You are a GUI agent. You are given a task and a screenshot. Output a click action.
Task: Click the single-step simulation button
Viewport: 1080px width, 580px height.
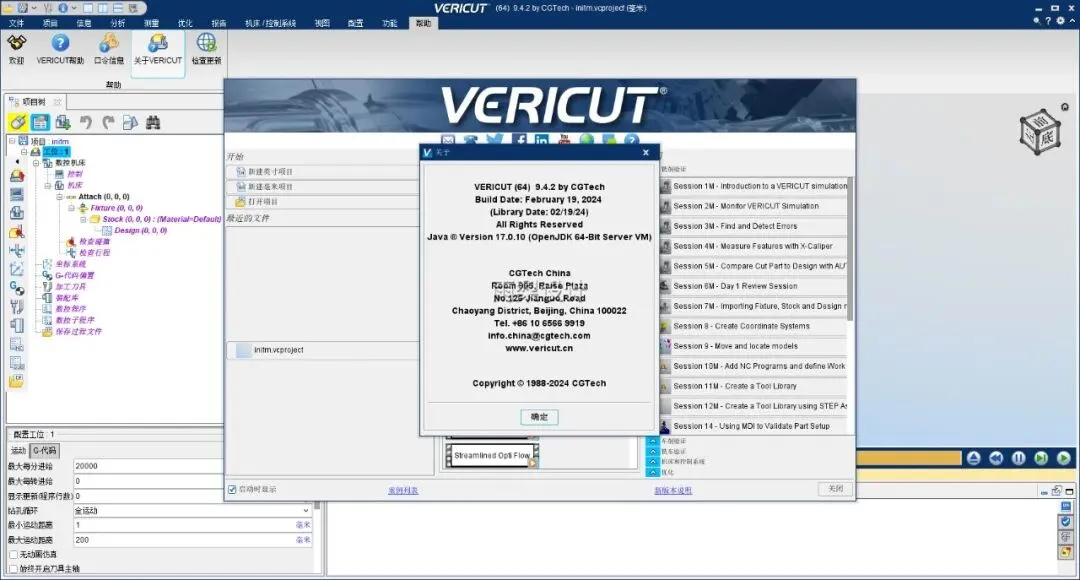tap(1041, 458)
